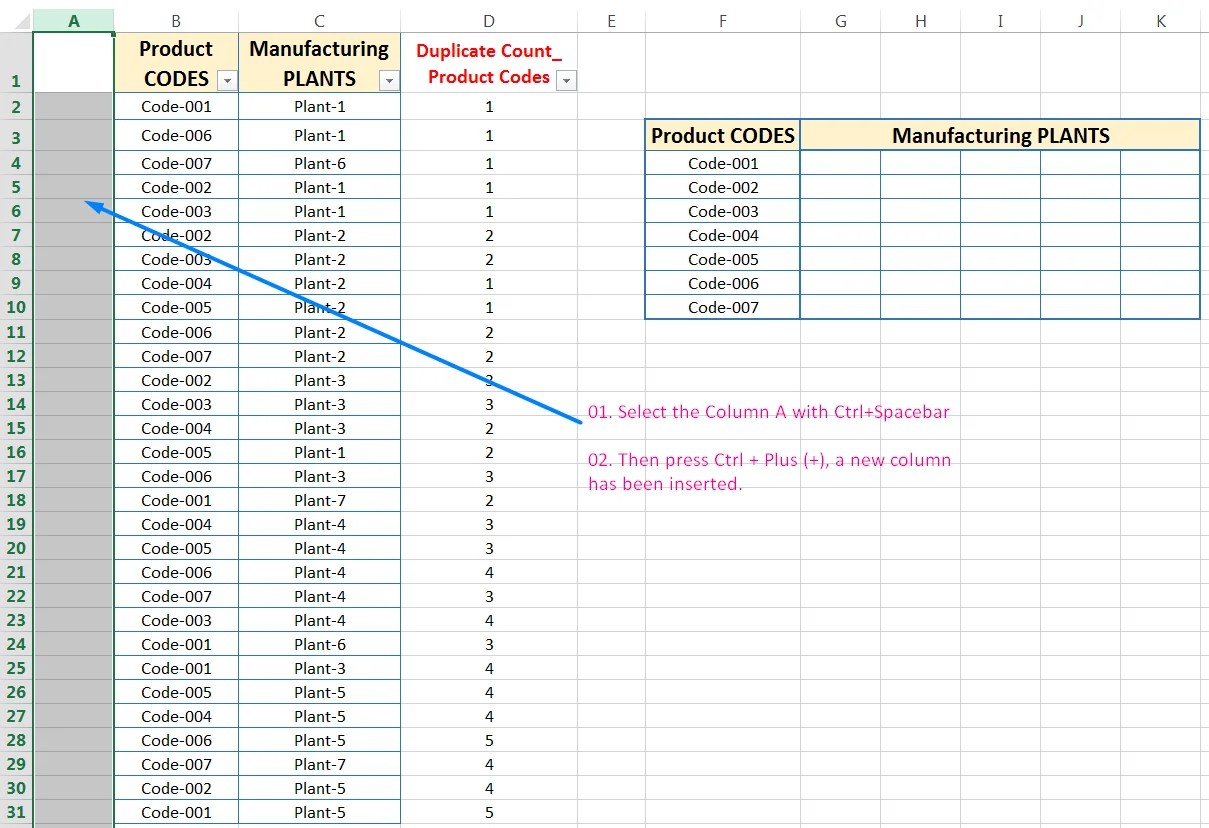Click the instruction text about Ctrl + Plus
The image size is (1209, 828).
point(770,460)
